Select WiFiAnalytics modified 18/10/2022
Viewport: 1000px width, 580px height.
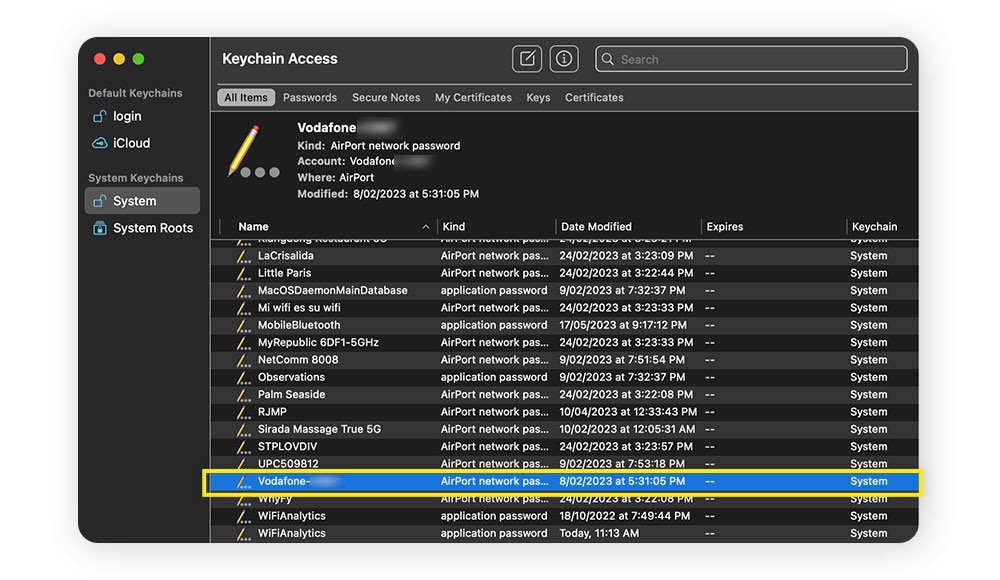pyautogui.click(x=564, y=516)
